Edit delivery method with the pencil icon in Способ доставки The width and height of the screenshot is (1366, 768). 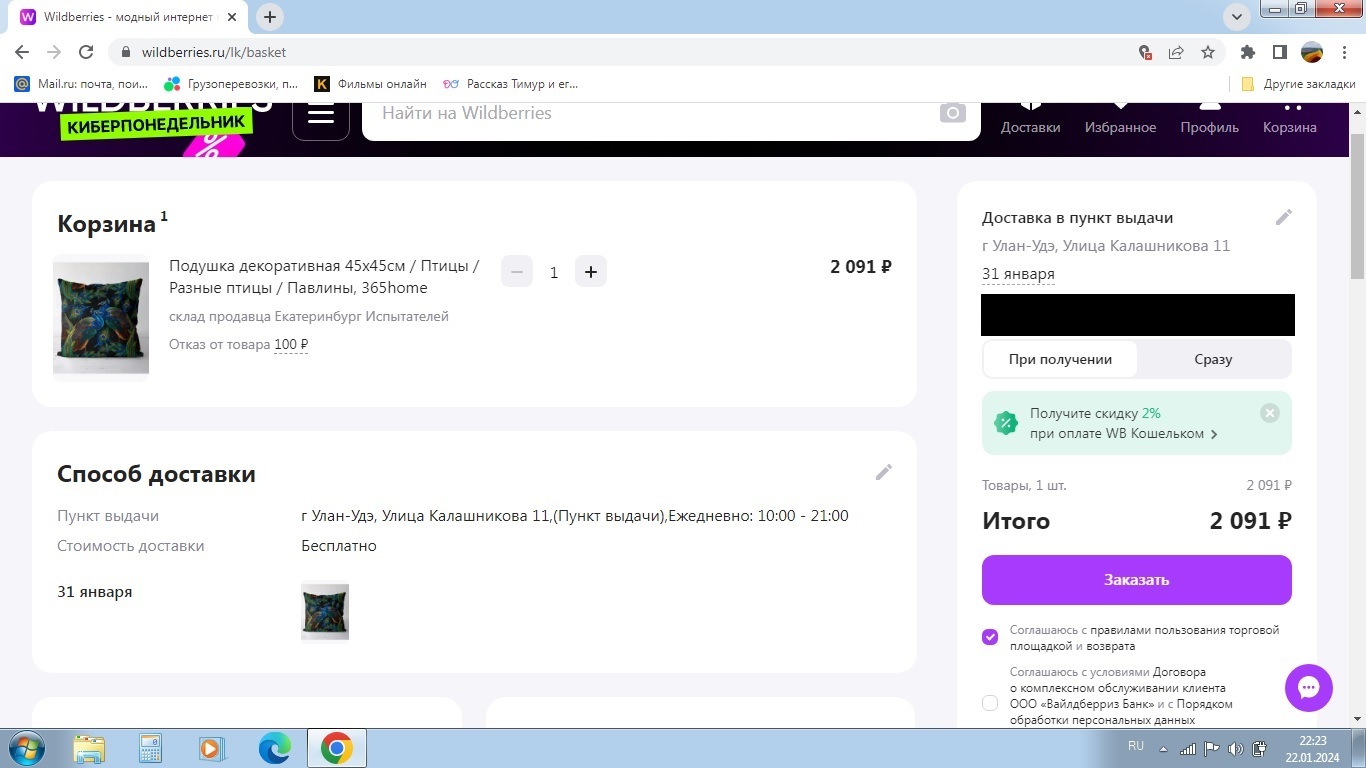(x=884, y=472)
